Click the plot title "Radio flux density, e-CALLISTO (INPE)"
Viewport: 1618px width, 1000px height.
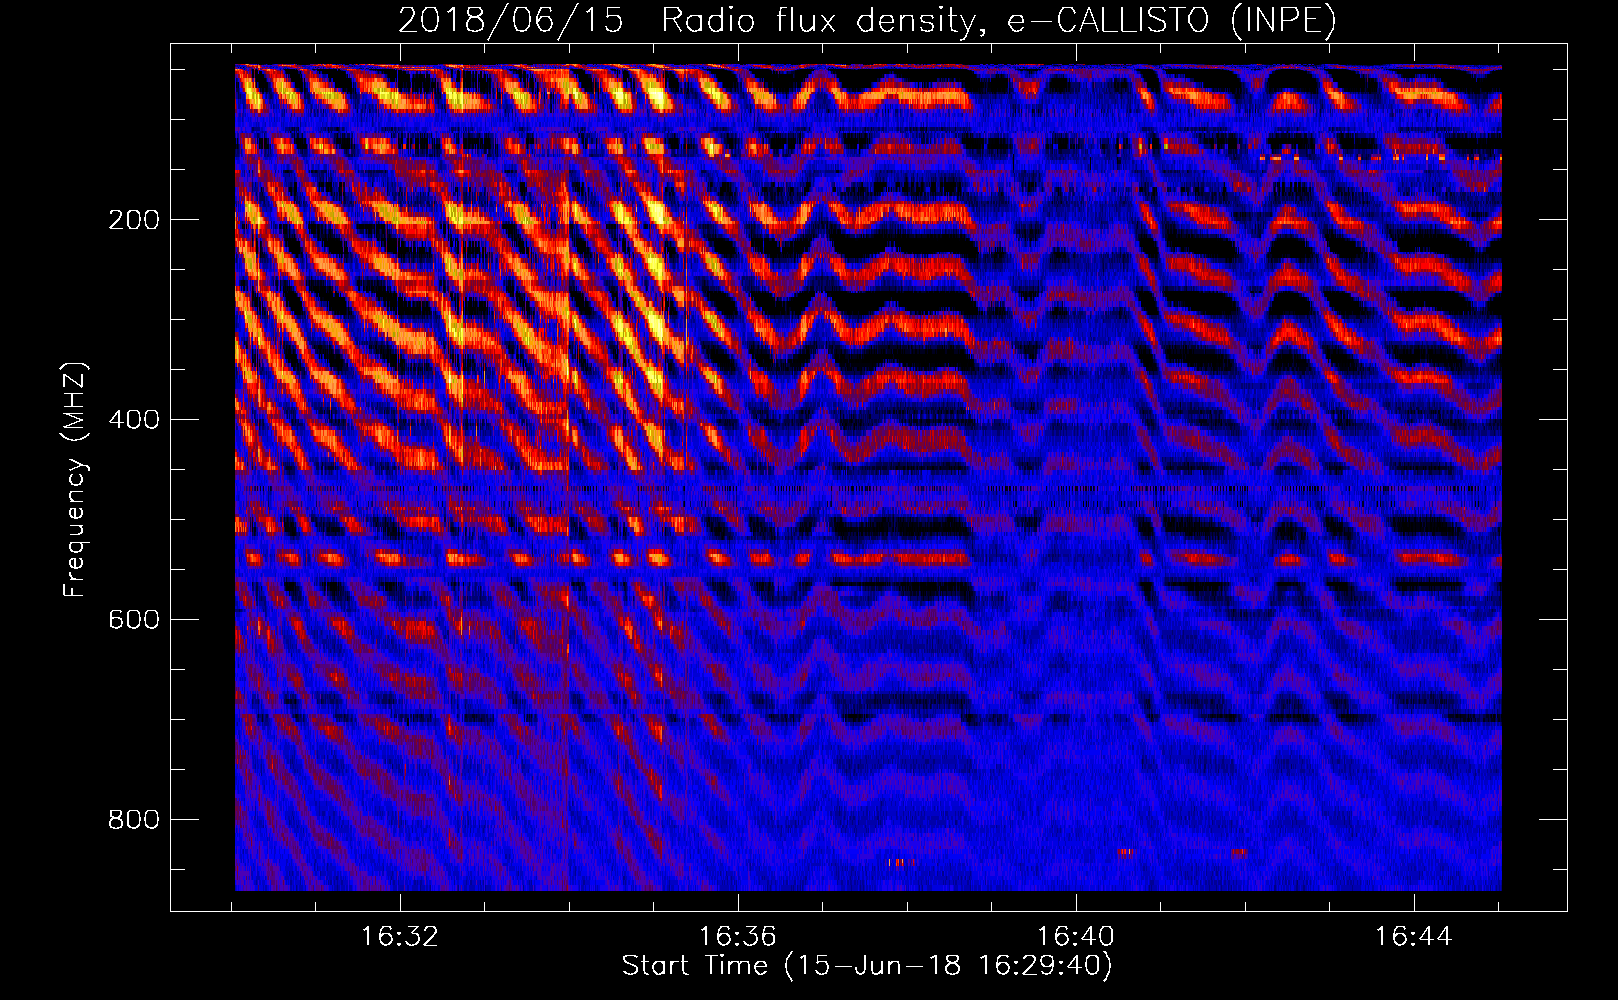click(x=998, y=21)
